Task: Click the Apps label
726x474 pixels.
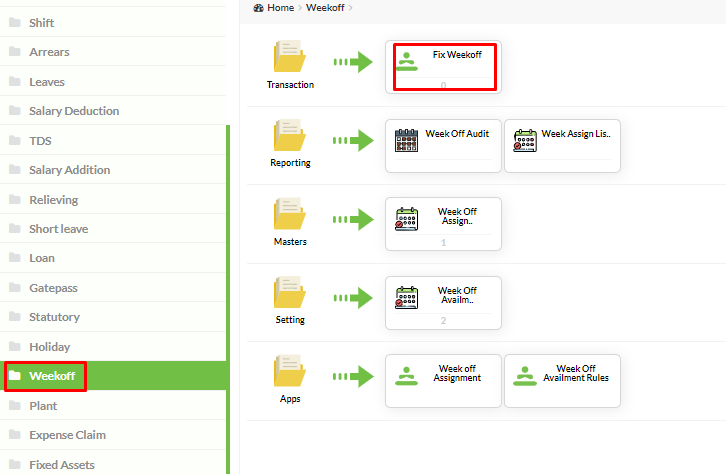Action: tap(290, 399)
